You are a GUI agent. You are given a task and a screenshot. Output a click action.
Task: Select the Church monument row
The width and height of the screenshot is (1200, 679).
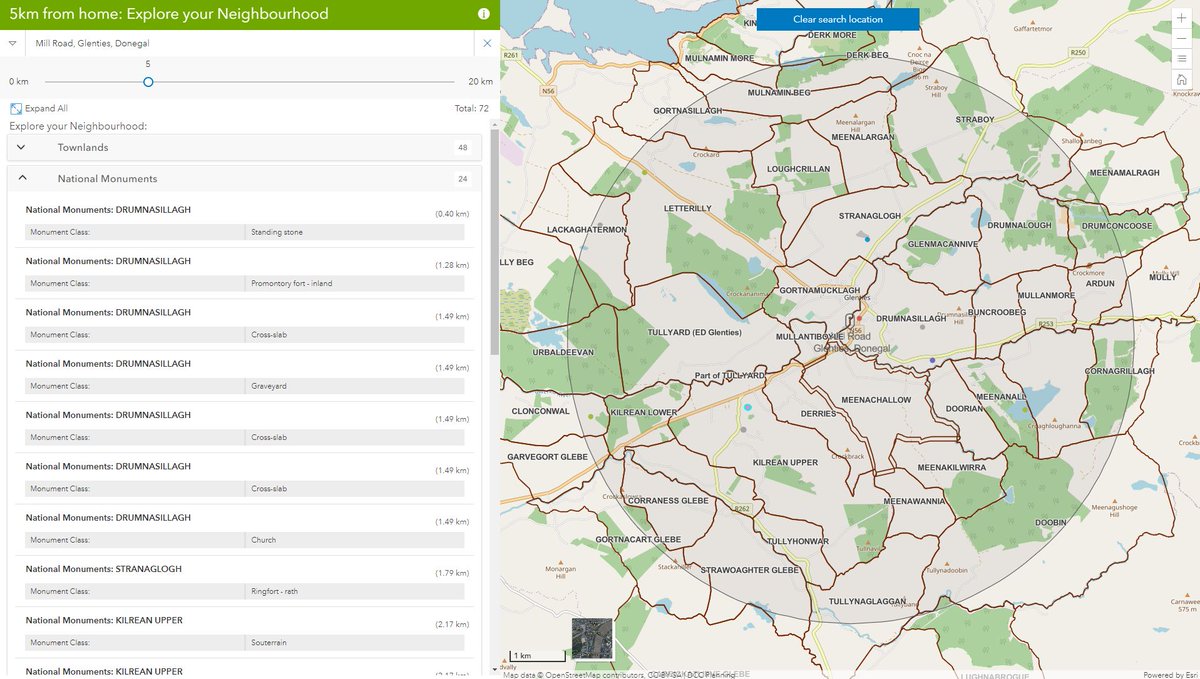(245, 540)
